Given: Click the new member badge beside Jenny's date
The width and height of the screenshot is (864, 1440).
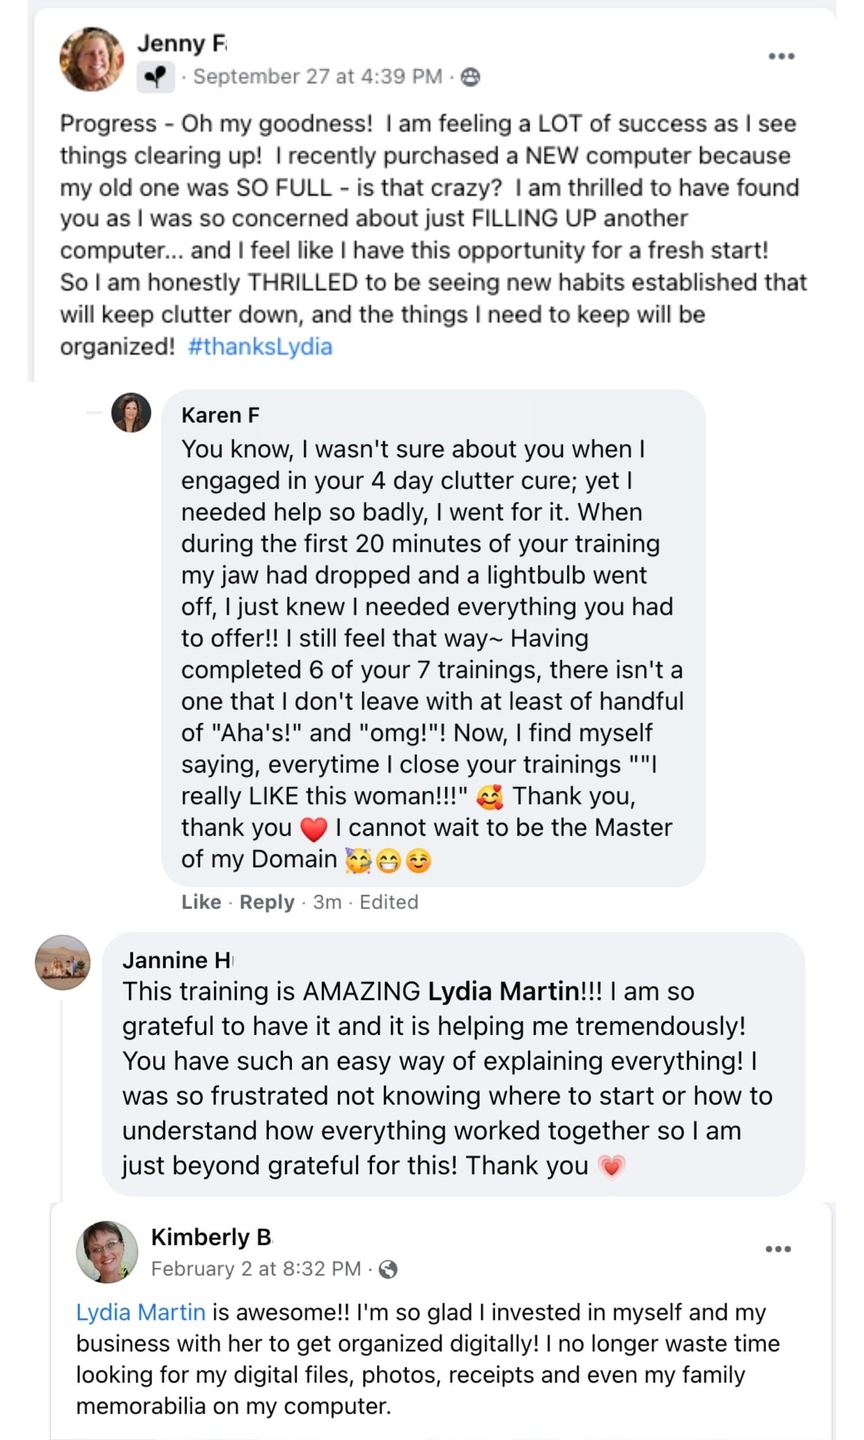Looking at the screenshot, I should (x=156, y=77).
